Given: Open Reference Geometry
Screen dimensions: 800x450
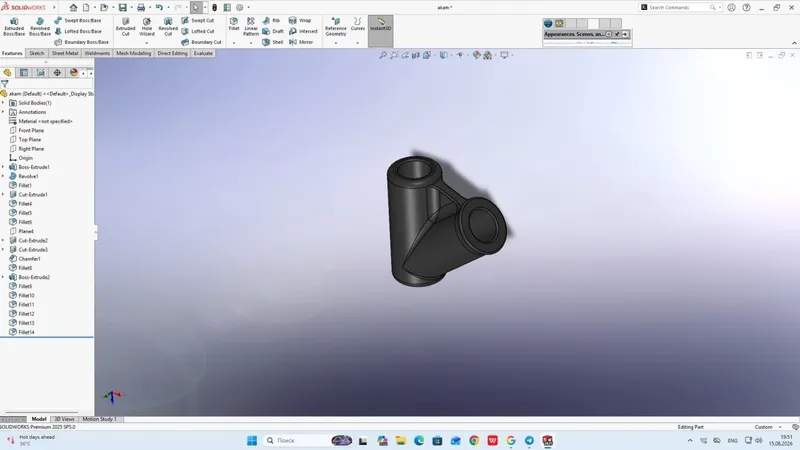Looking at the screenshot, I should (x=336, y=27).
